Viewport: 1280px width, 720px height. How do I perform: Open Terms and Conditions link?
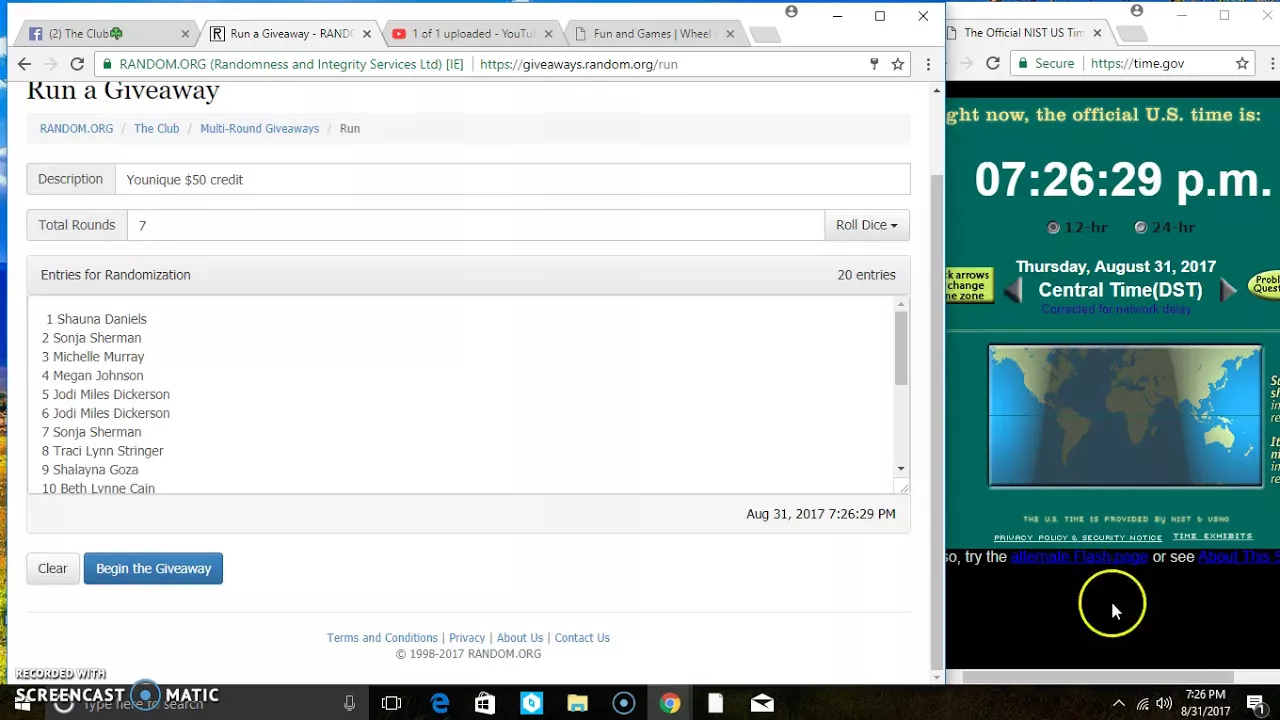click(382, 637)
